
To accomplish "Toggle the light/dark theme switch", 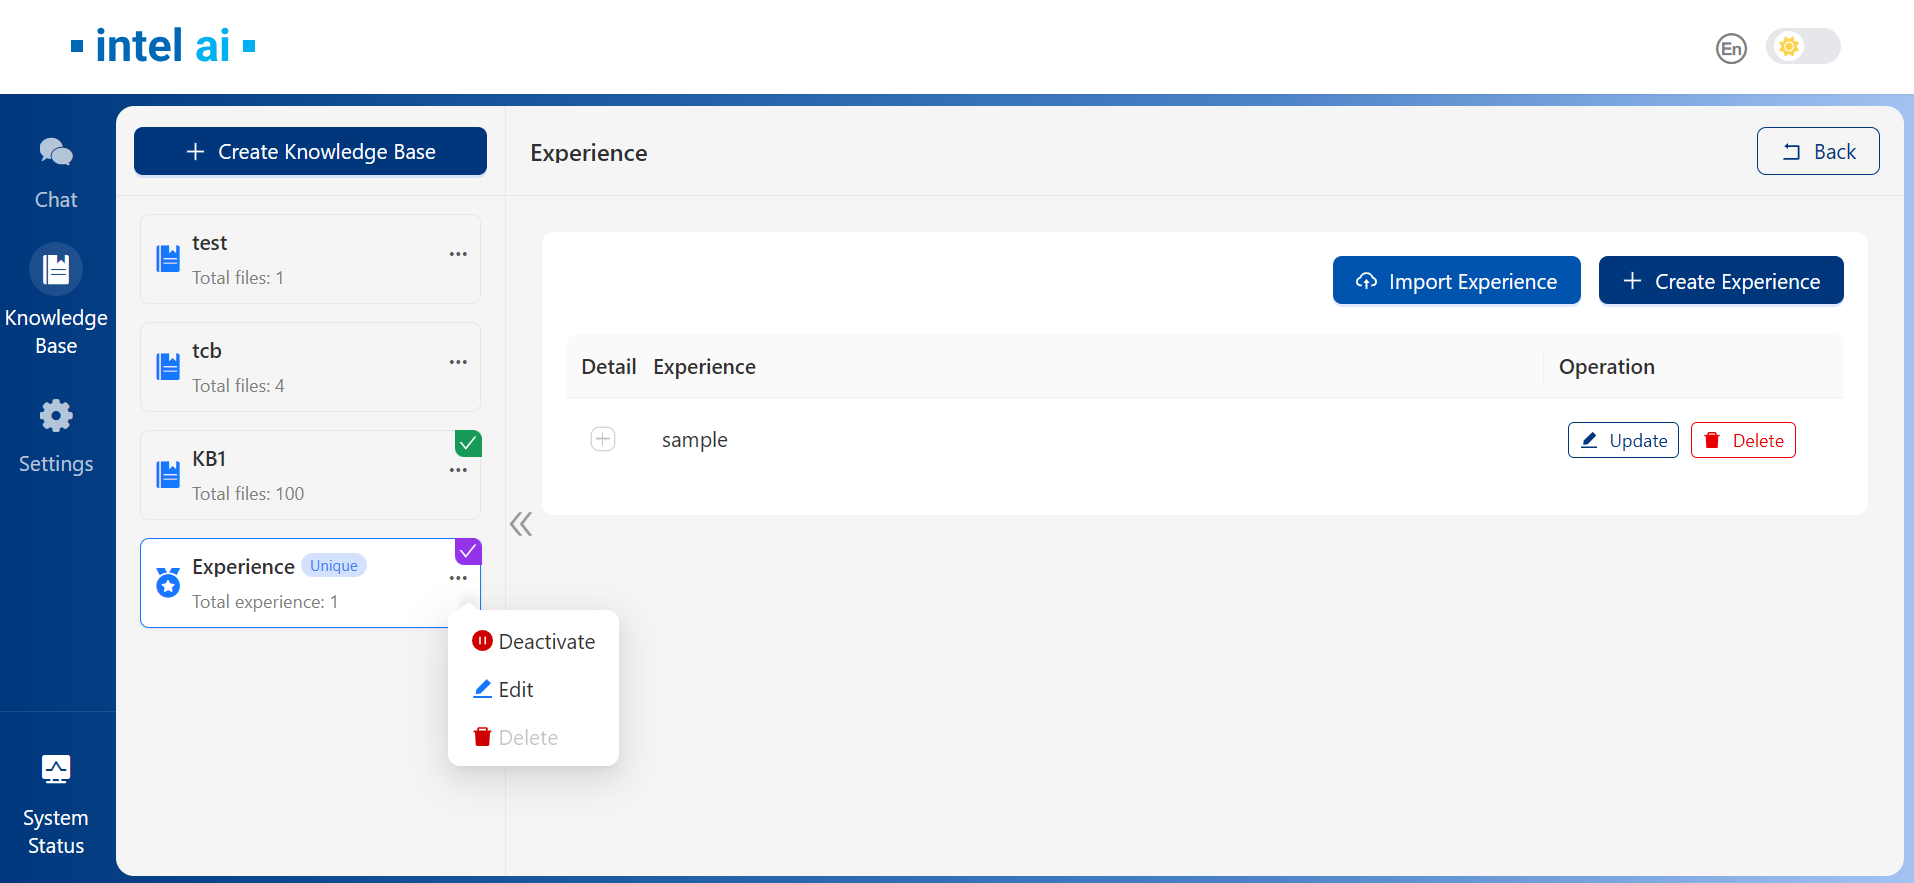I will coord(1802,47).
